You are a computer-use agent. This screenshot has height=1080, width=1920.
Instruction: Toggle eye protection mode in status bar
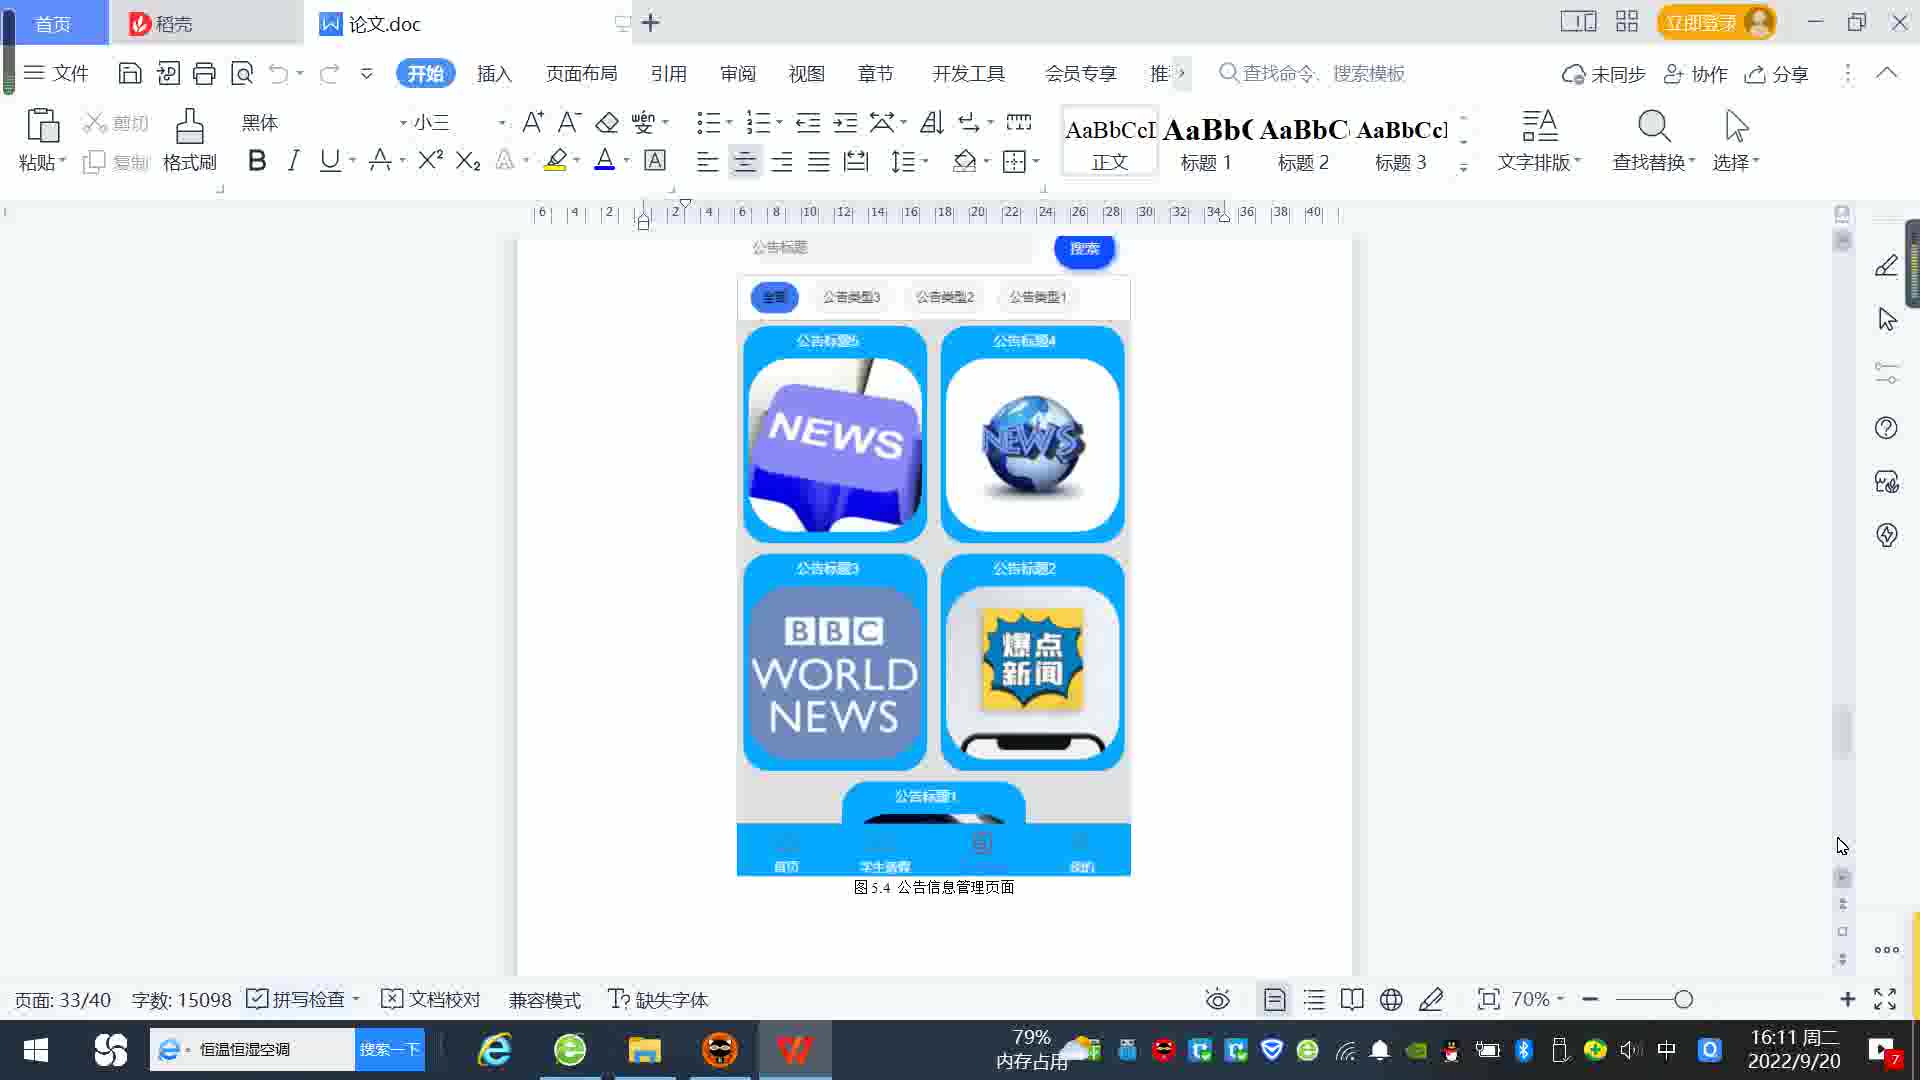[1217, 999]
